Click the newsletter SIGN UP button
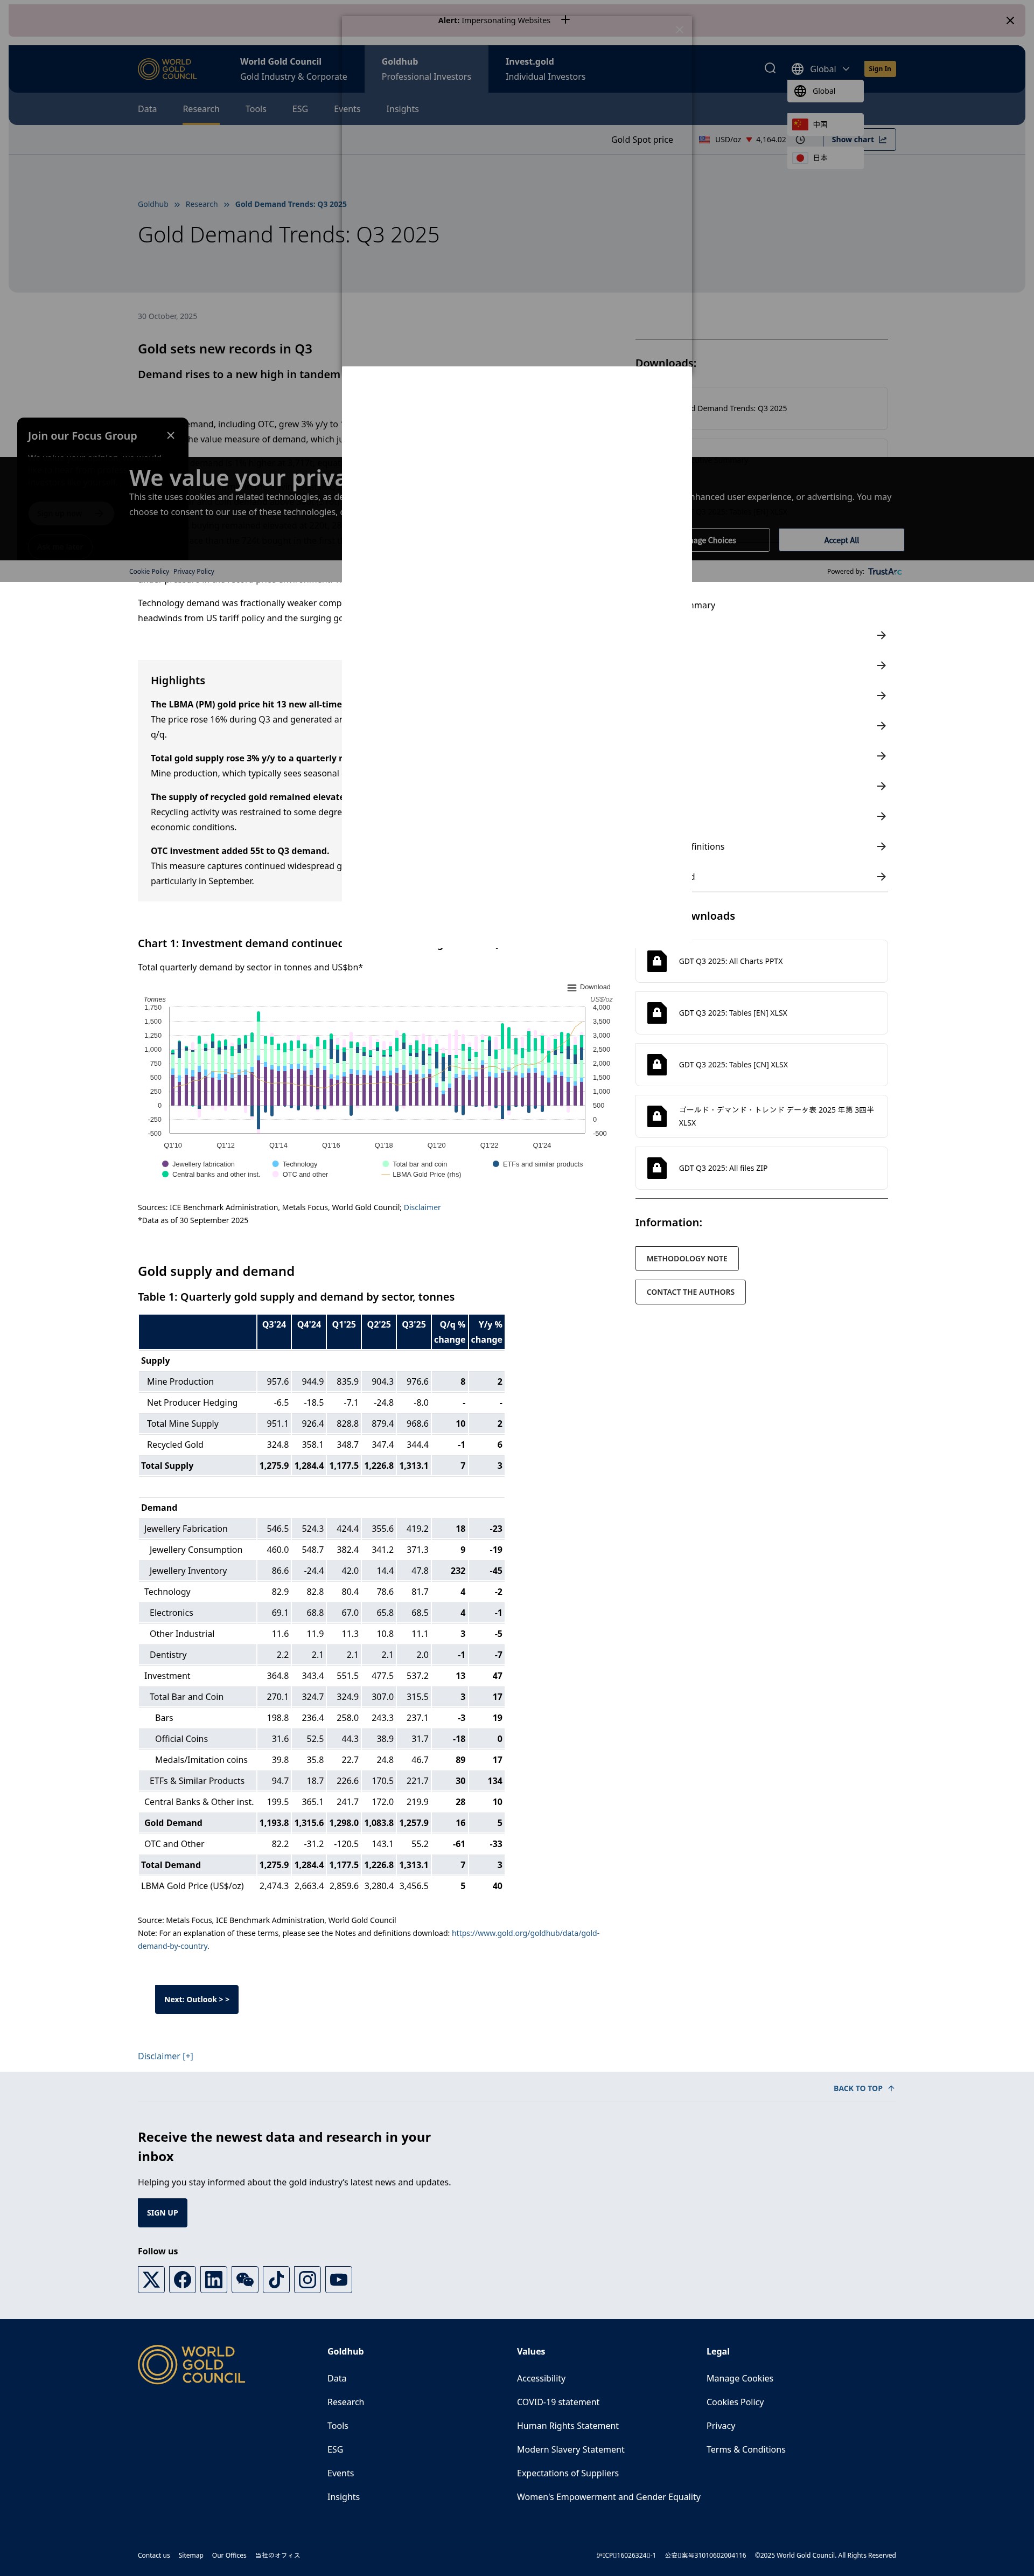Viewport: 1034px width, 2576px height. click(x=162, y=2213)
